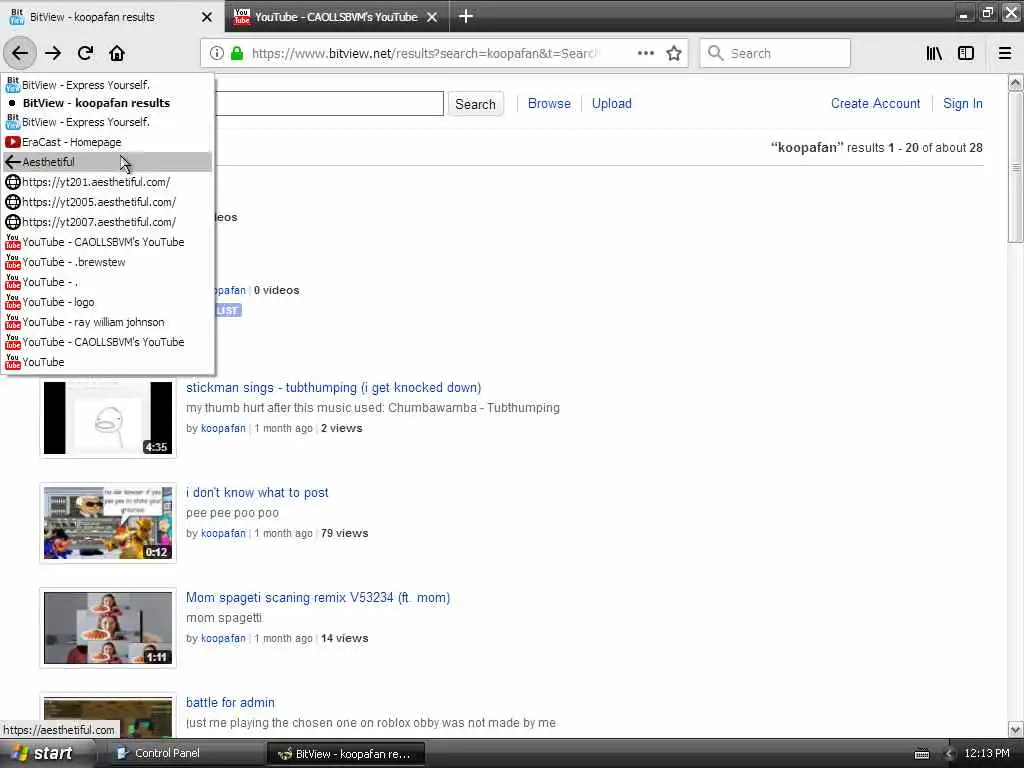Show site information via the info icon
1024x768 pixels.
(x=217, y=53)
